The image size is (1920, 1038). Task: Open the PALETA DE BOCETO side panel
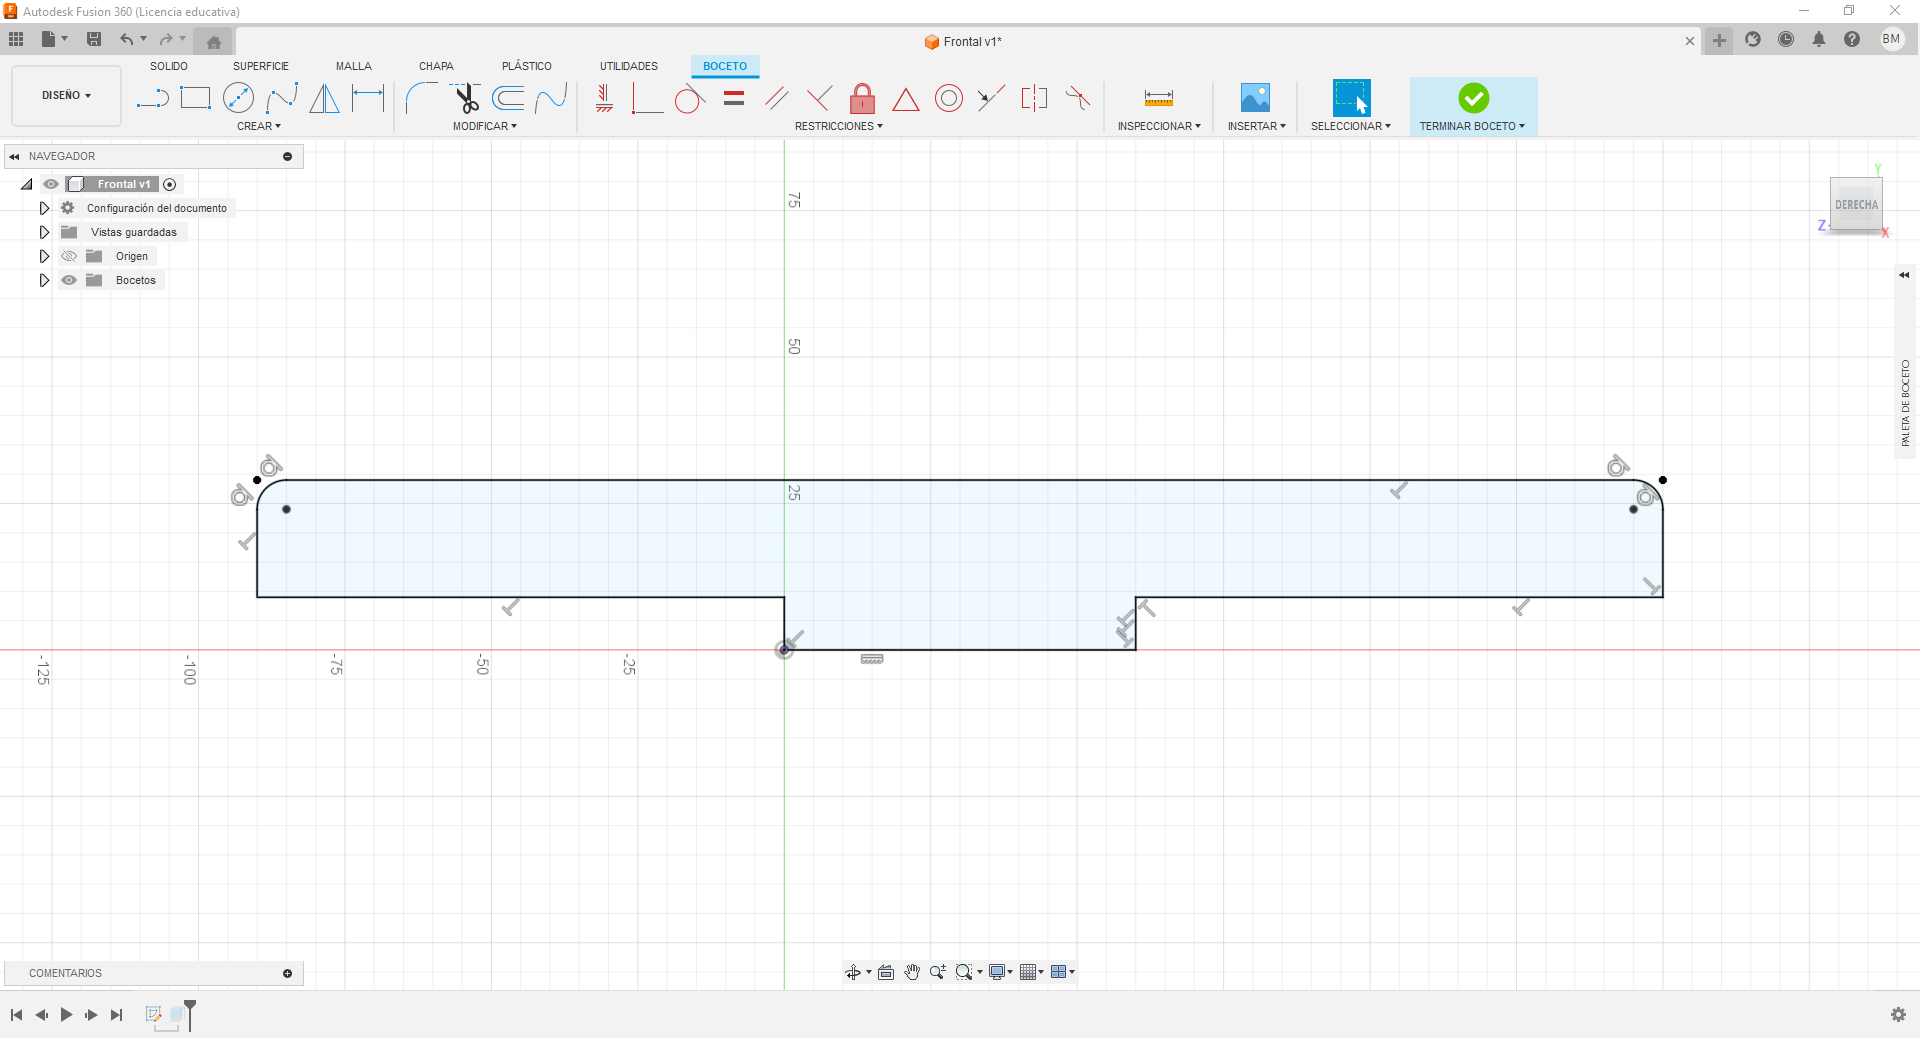click(x=1905, y=403)
